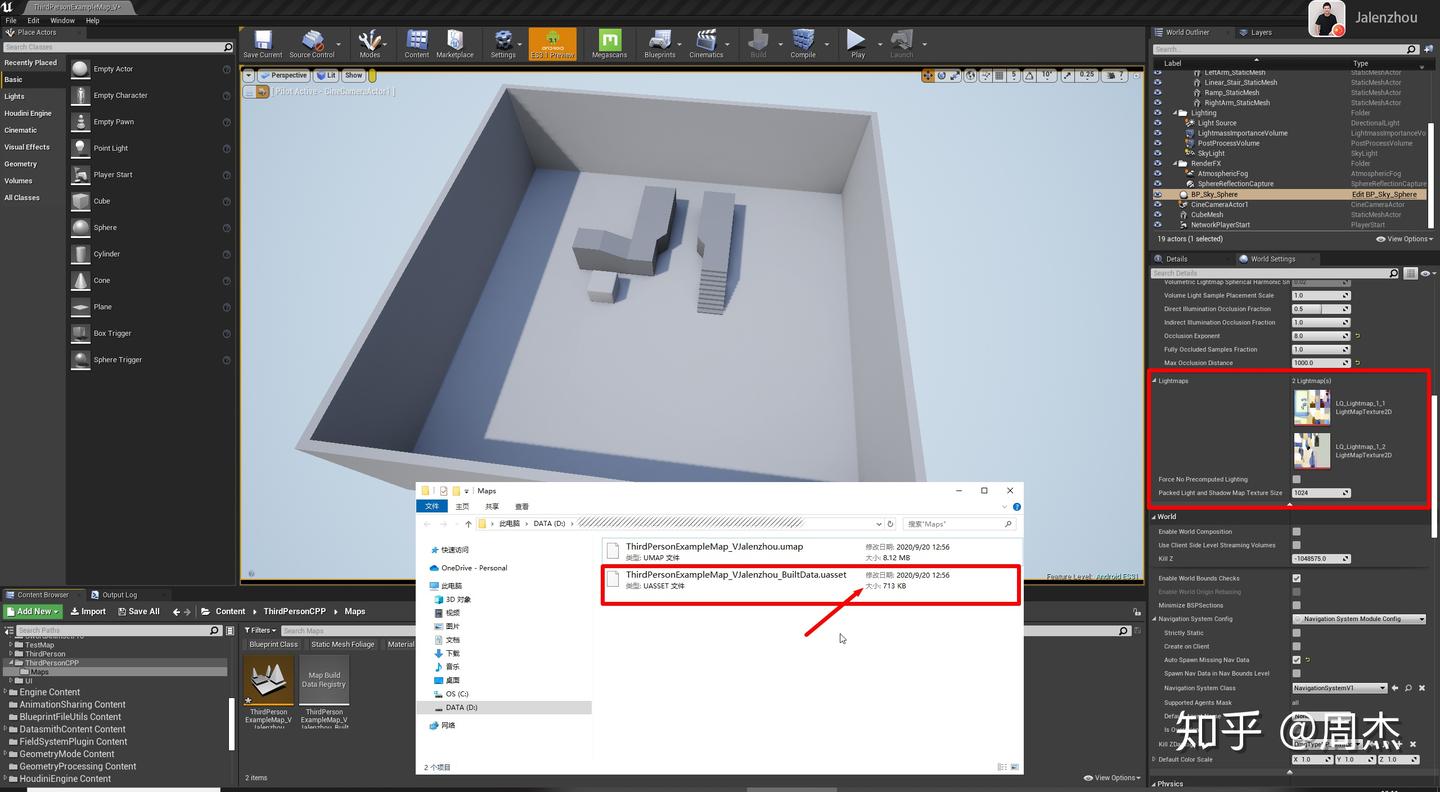1440x792 pixels.
Task: Open the Marketplace toolbar icon
Action: click(455, 43)
